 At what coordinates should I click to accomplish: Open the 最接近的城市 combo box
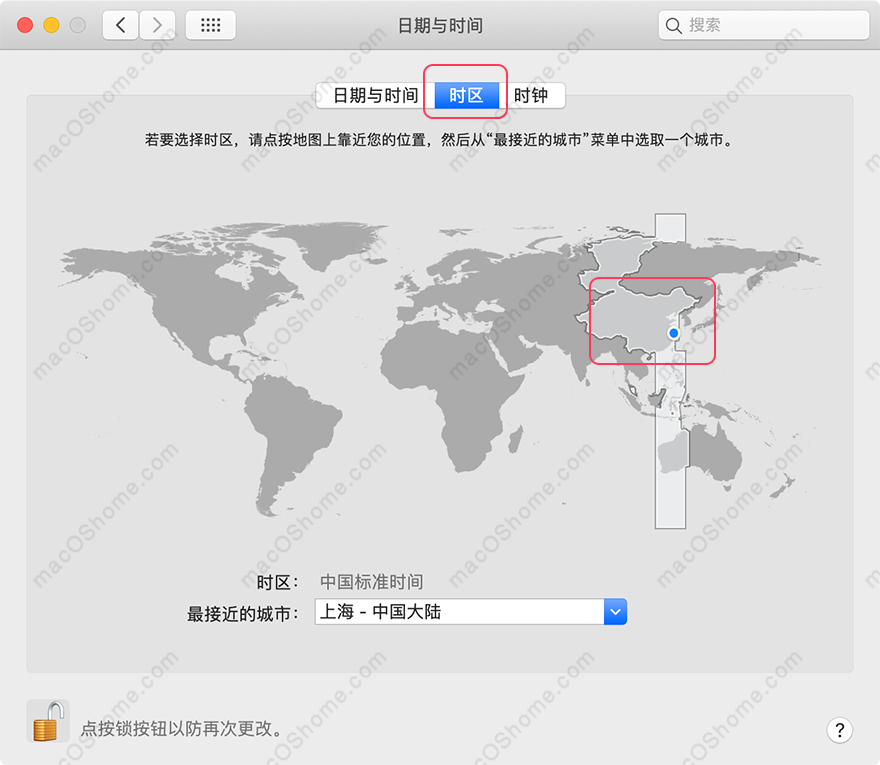point(460,612)
